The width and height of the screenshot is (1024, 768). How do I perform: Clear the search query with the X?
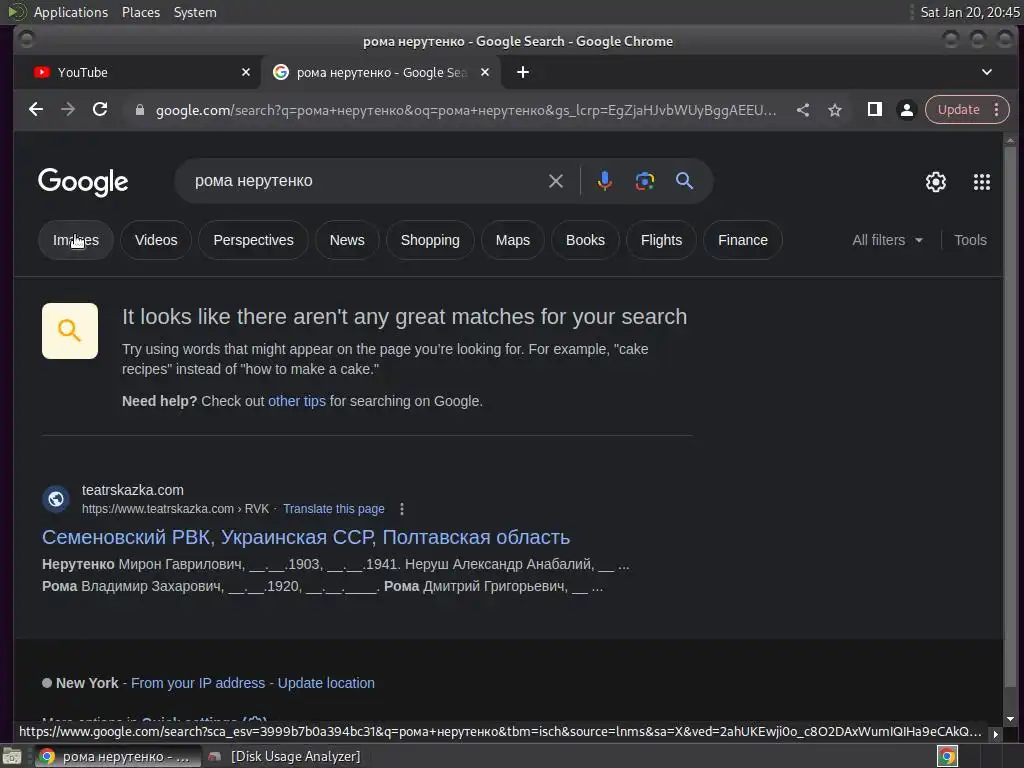556,181
